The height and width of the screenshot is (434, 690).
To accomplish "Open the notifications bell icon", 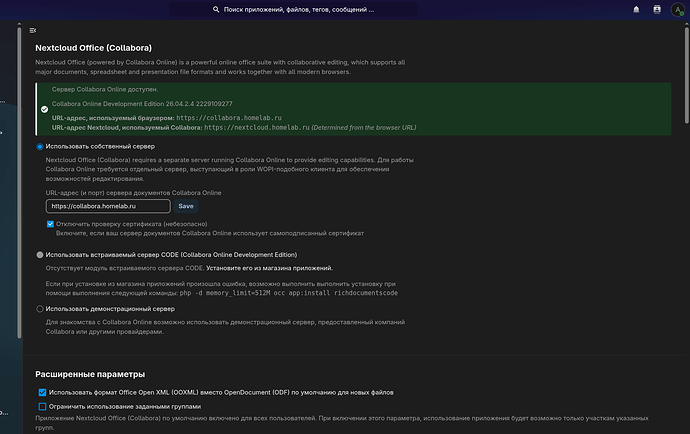I will tap(636, 9).
